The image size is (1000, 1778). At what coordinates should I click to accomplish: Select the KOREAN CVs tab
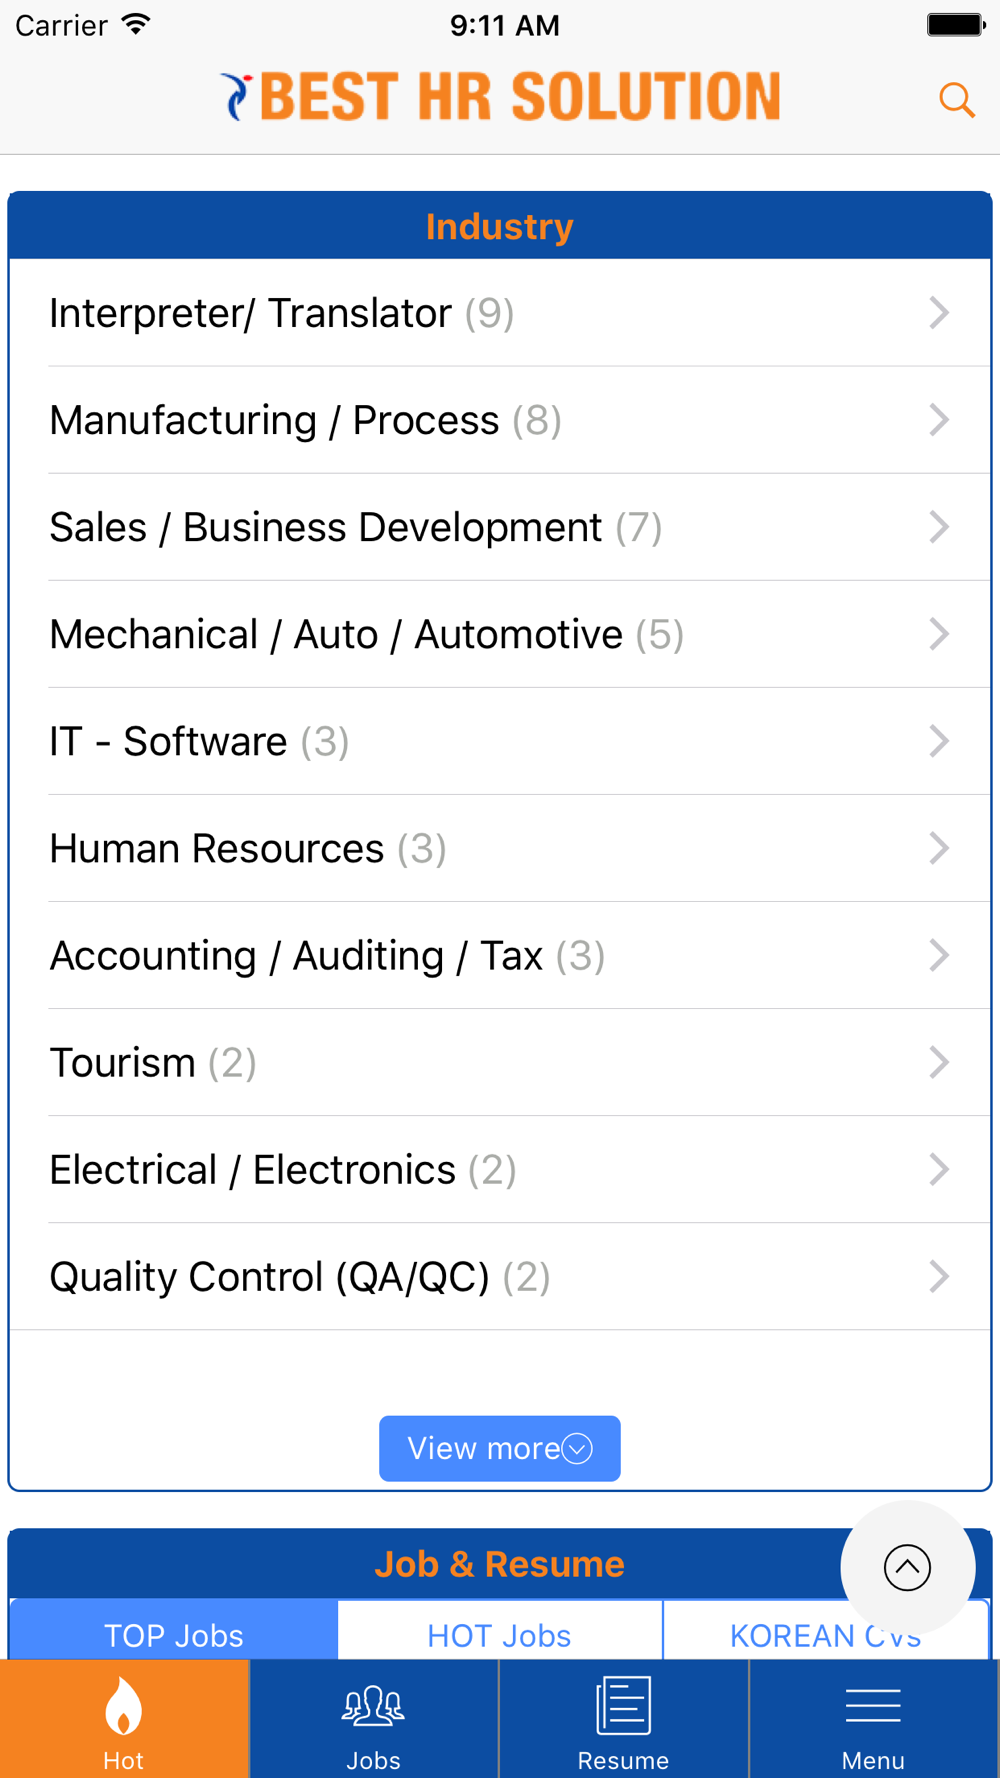[x=826, y=1631]
